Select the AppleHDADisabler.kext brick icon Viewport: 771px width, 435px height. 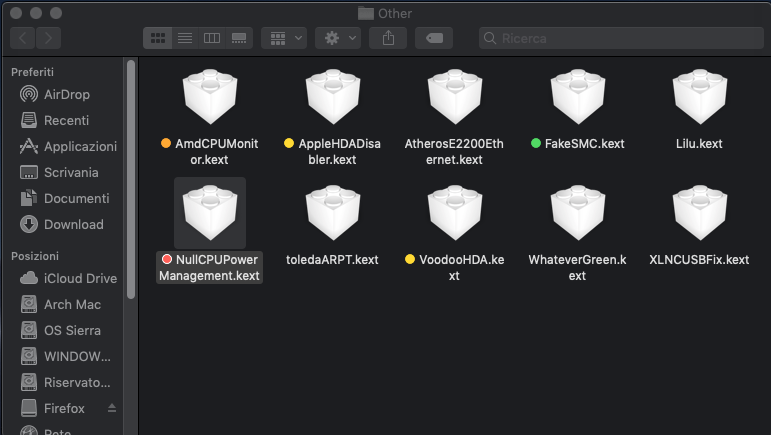click(x=333, y=96)
